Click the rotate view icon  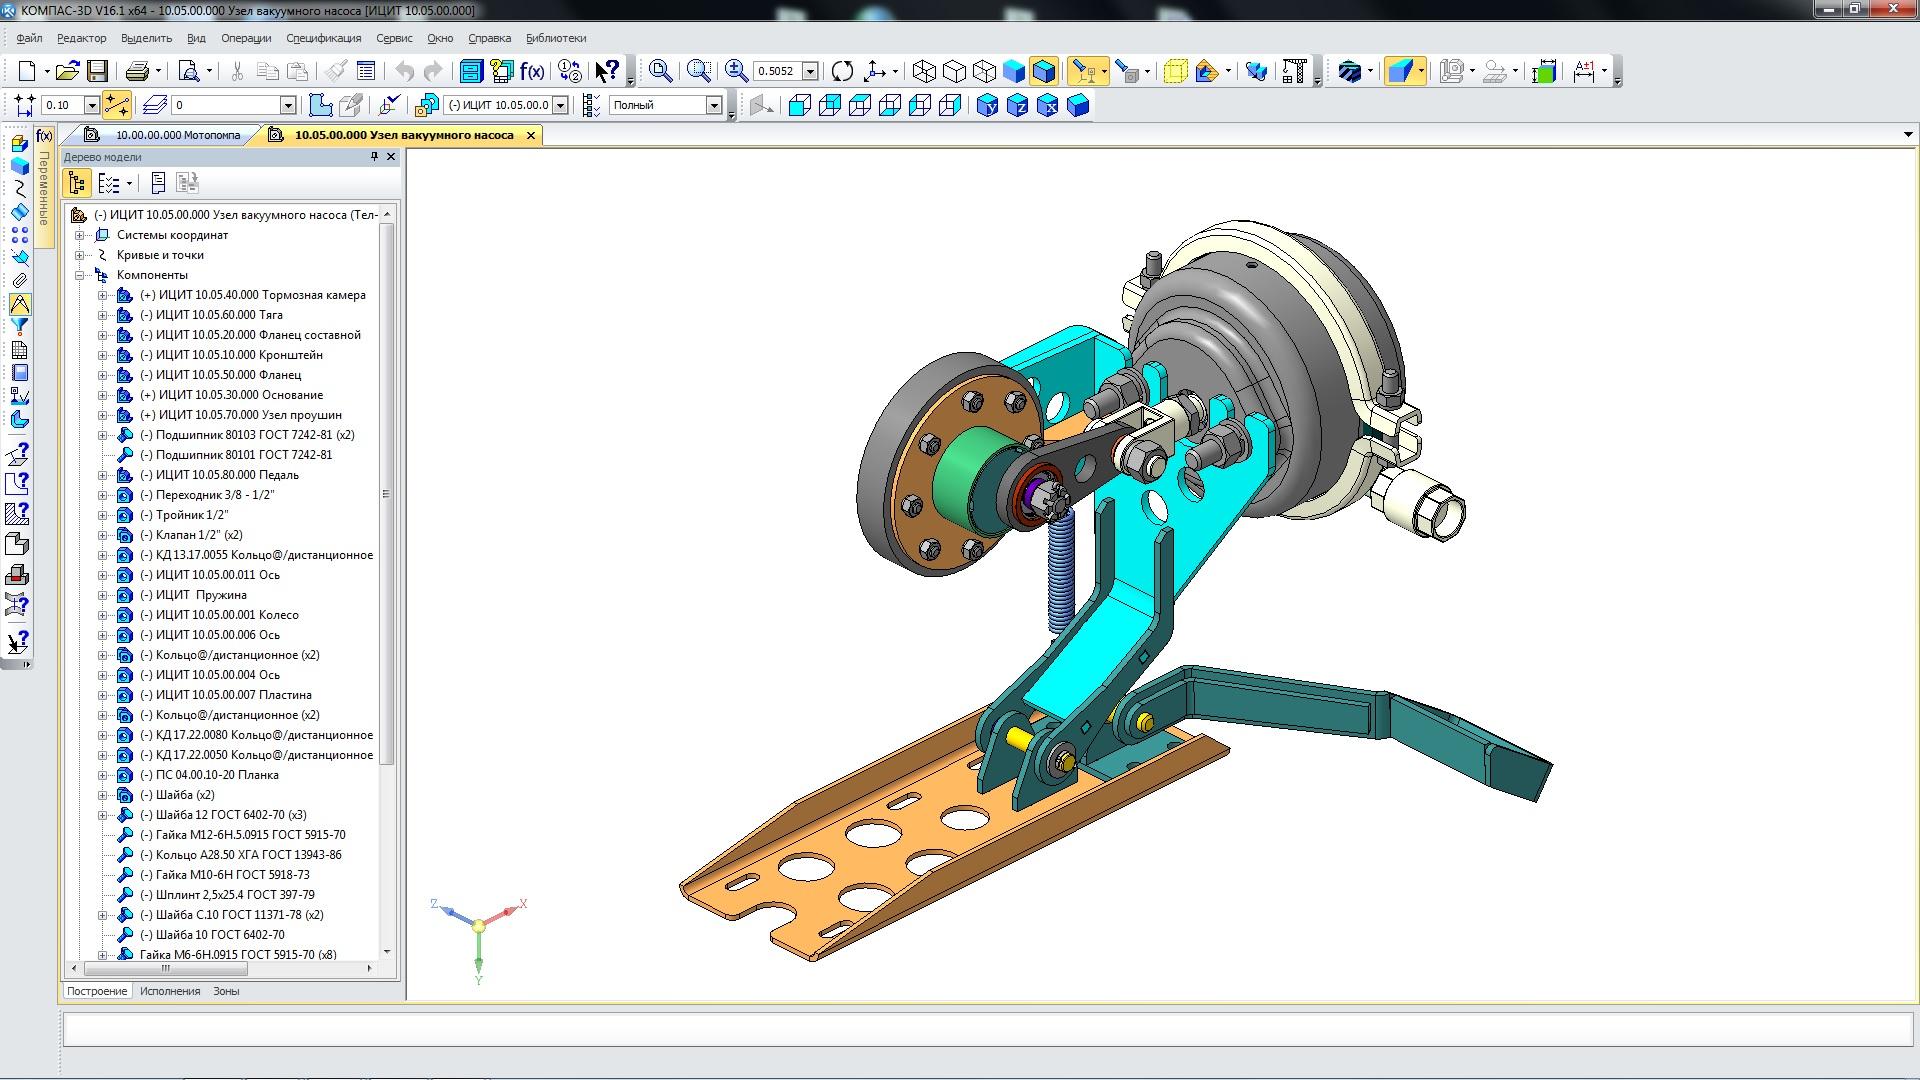point(842,71)
